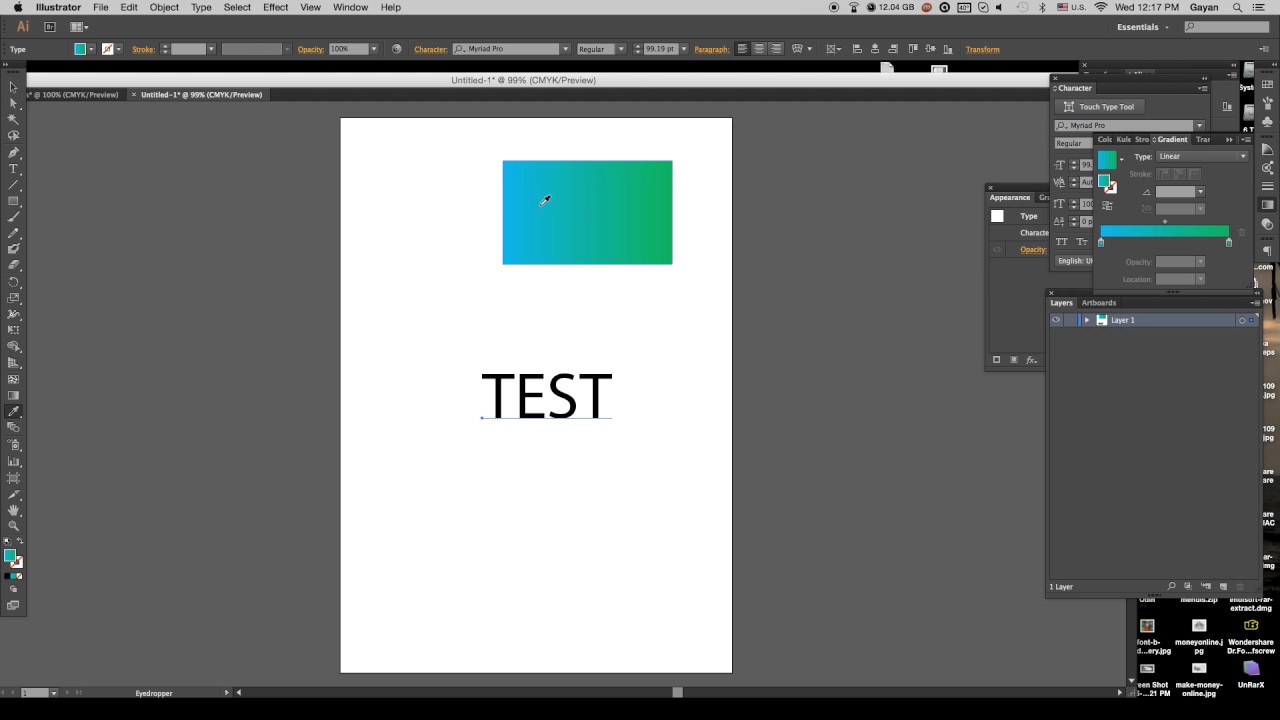Click the Transform link in the control bar

[x=982, y=49]
